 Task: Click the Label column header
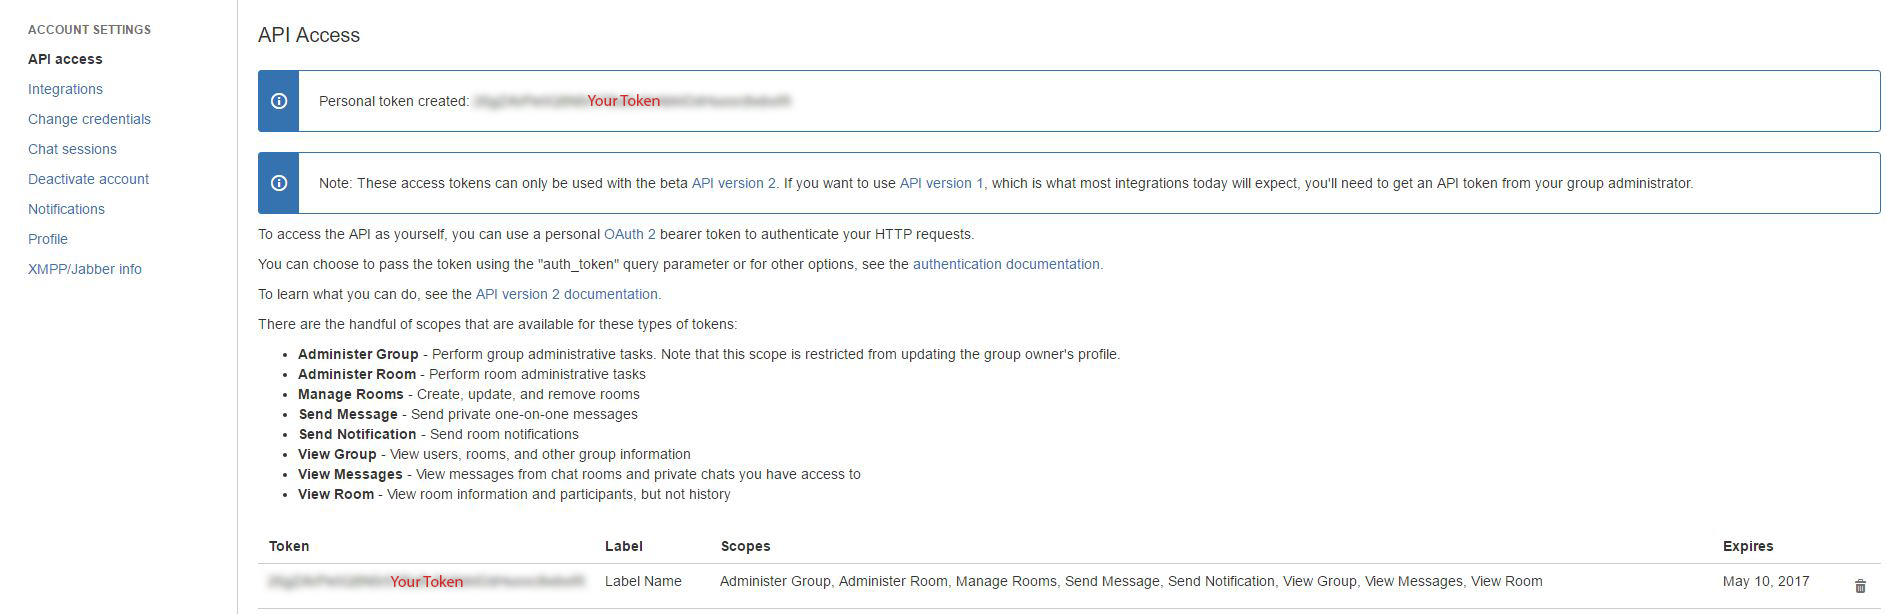click(x=624, y=546)
